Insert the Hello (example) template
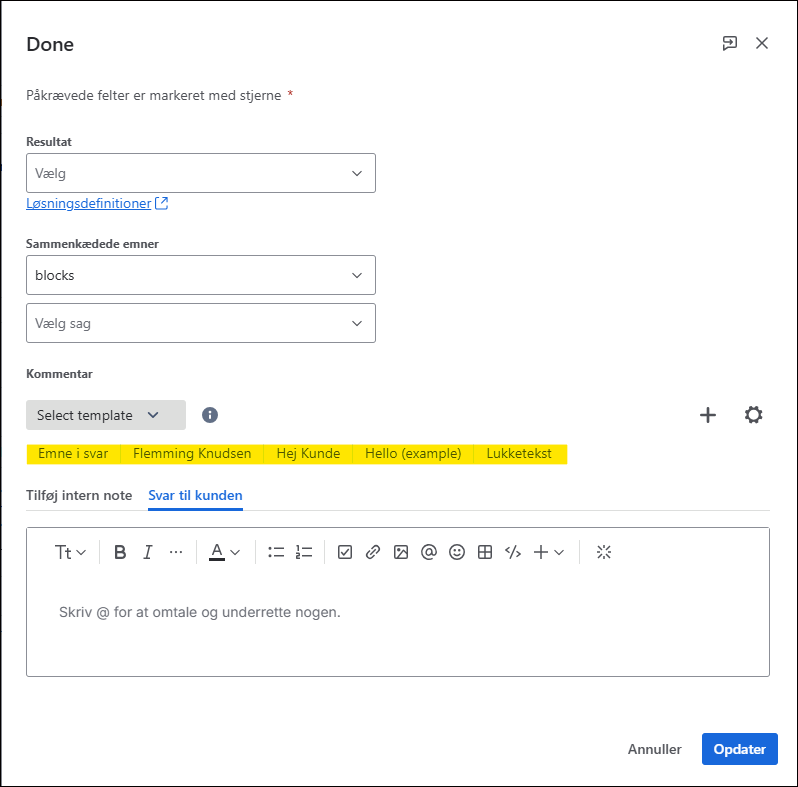Image resolution: width=798 pixels, height=787 pixels. click(413, 454)
